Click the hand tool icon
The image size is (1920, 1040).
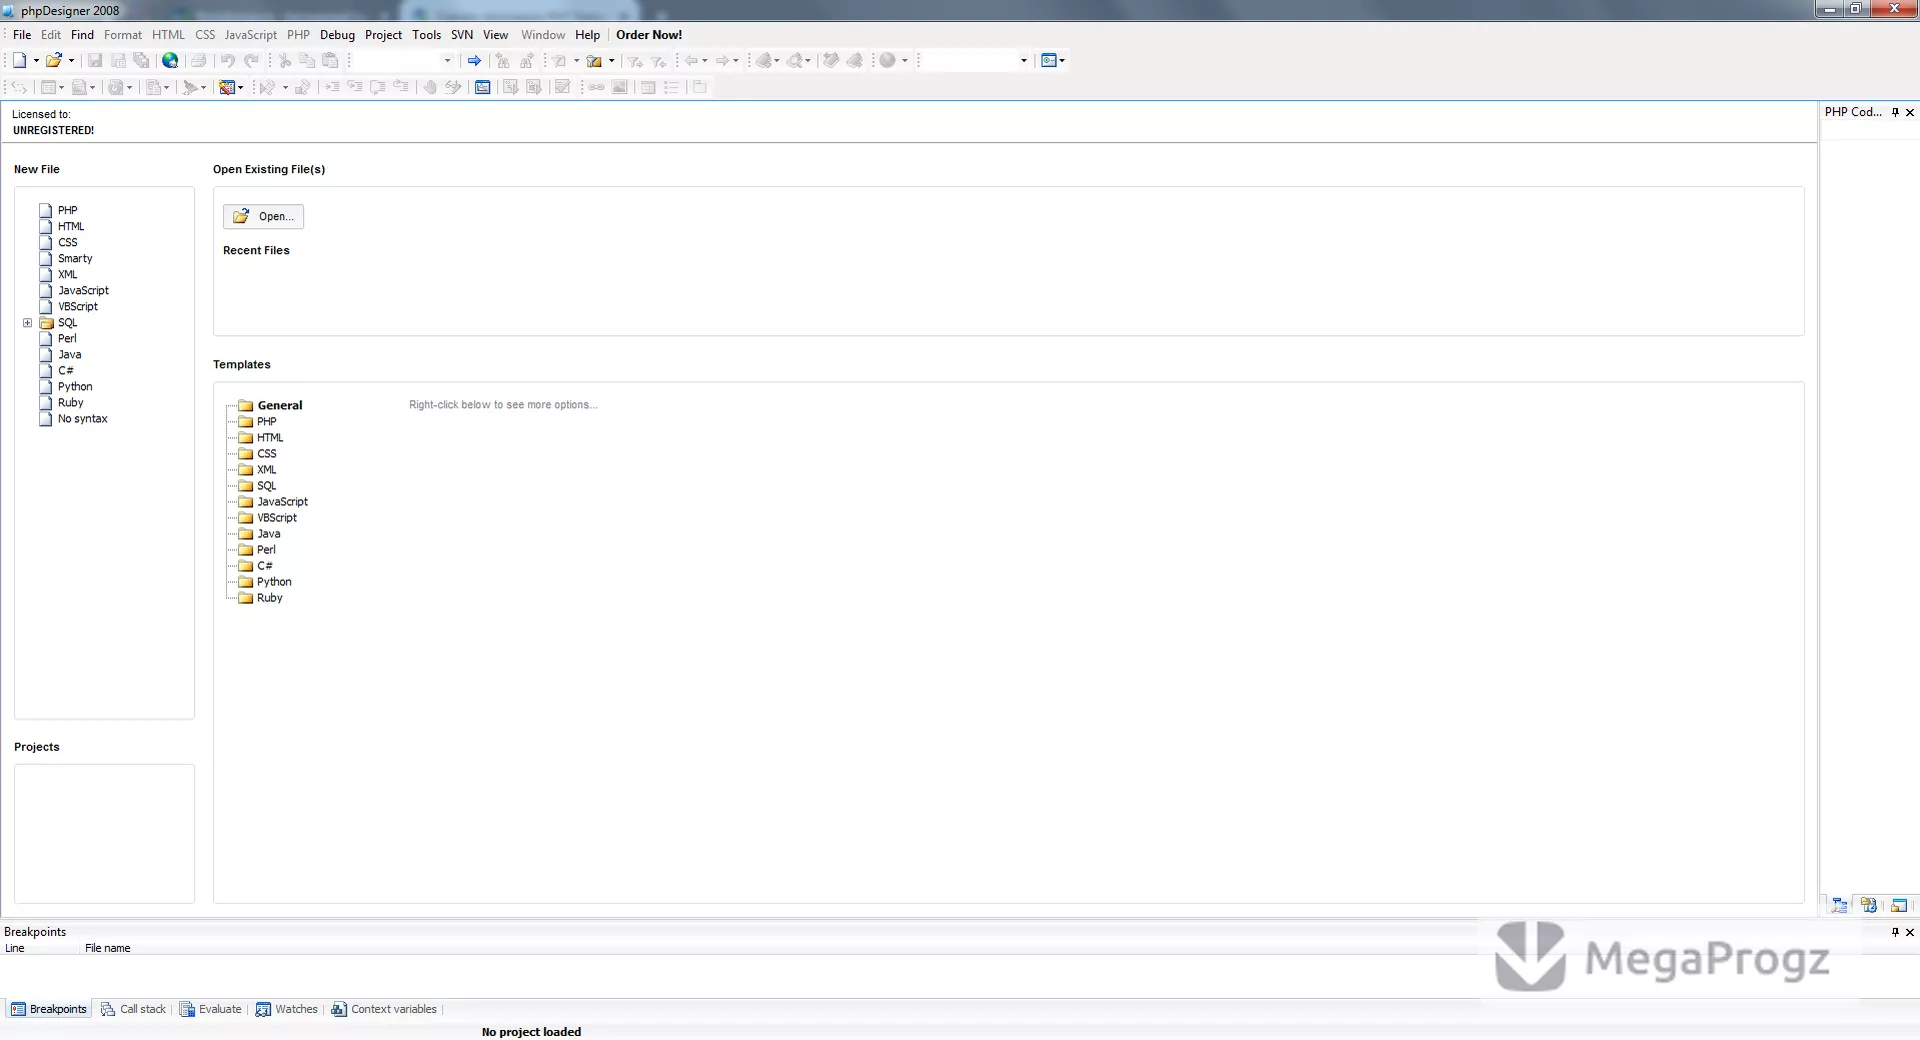pyautogui.click(x=430, y=87)
